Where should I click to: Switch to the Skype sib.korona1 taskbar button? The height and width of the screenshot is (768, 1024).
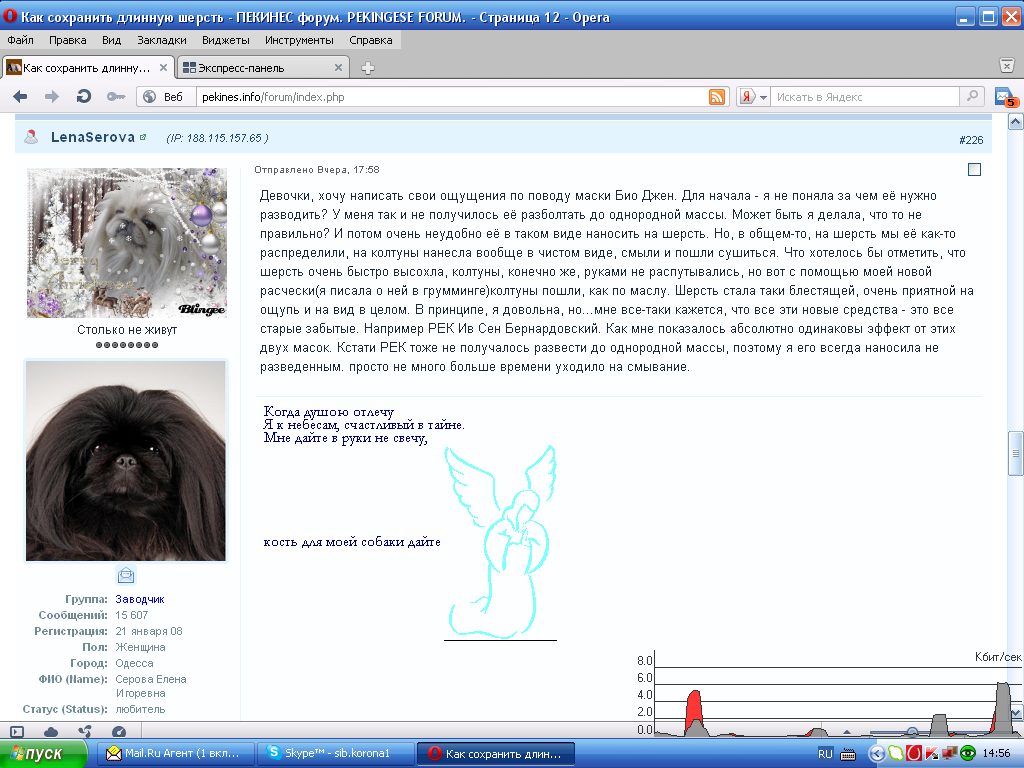point(335,754)
